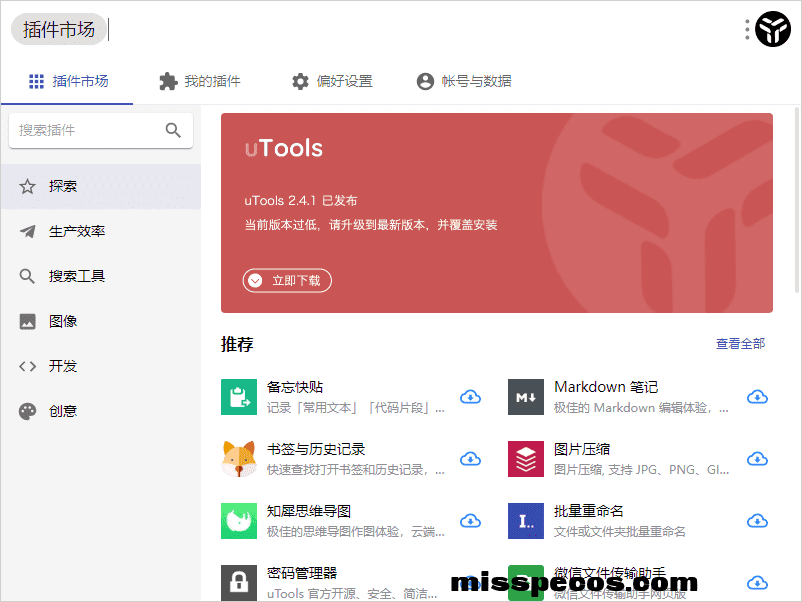802x602 pixels.
Task: Click the 查看全部 link
Action: pyautogui.click(x=740, y=344)
